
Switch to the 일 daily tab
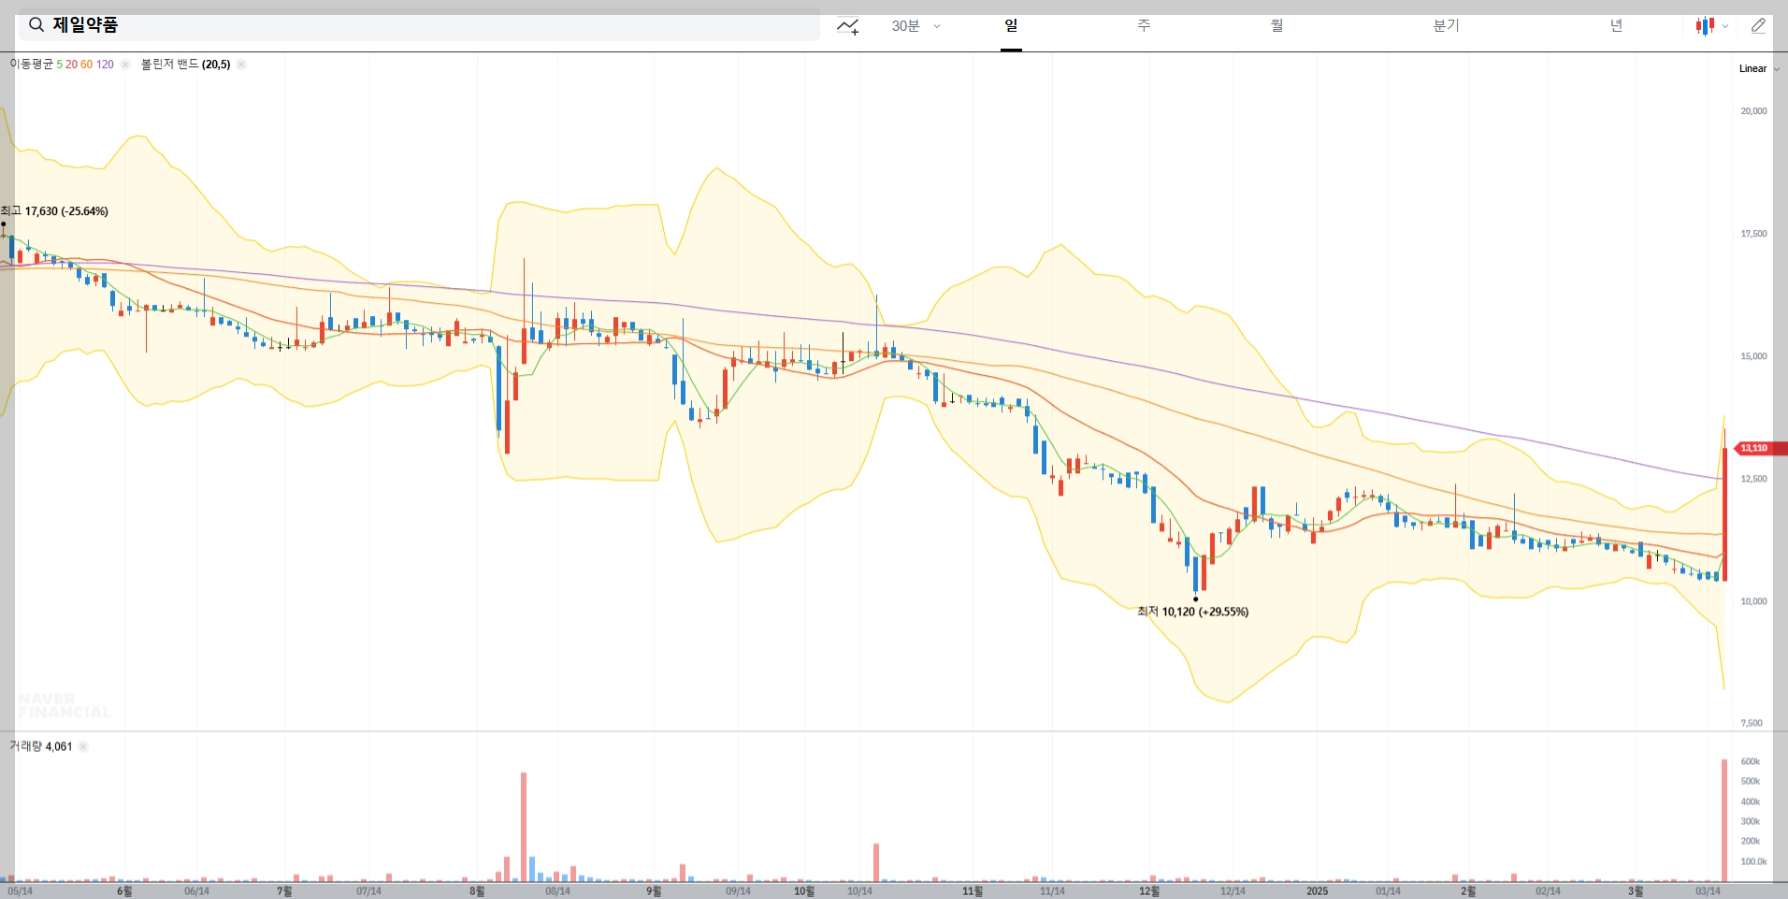(1011, 26)
